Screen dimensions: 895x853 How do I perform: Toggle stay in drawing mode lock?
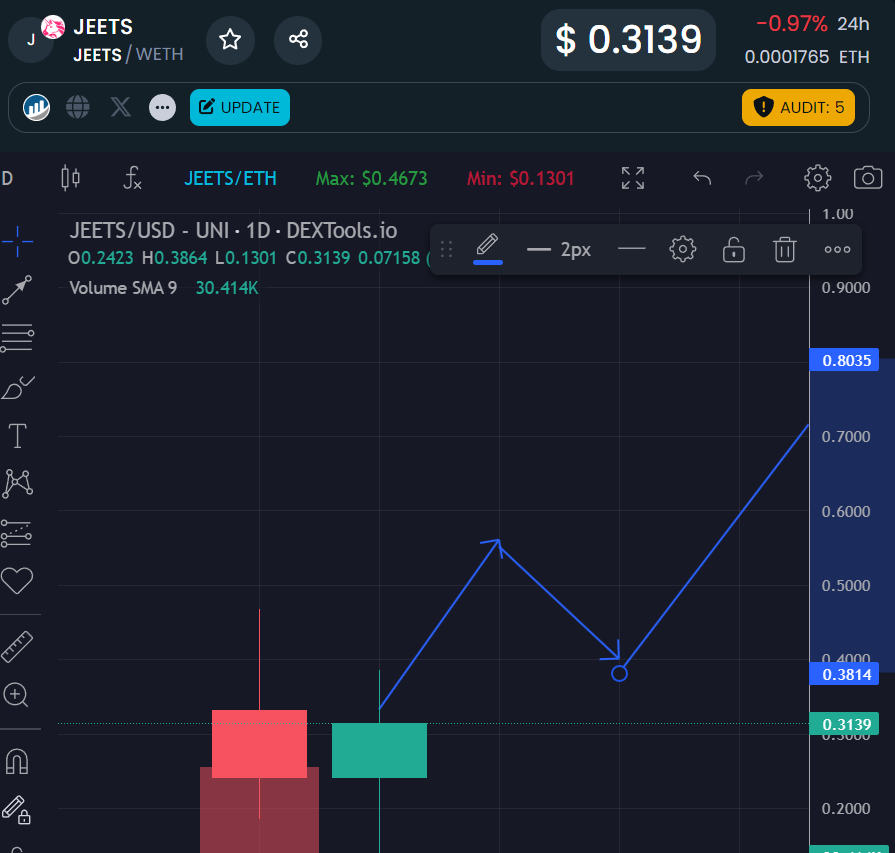[x=16, y=810]
